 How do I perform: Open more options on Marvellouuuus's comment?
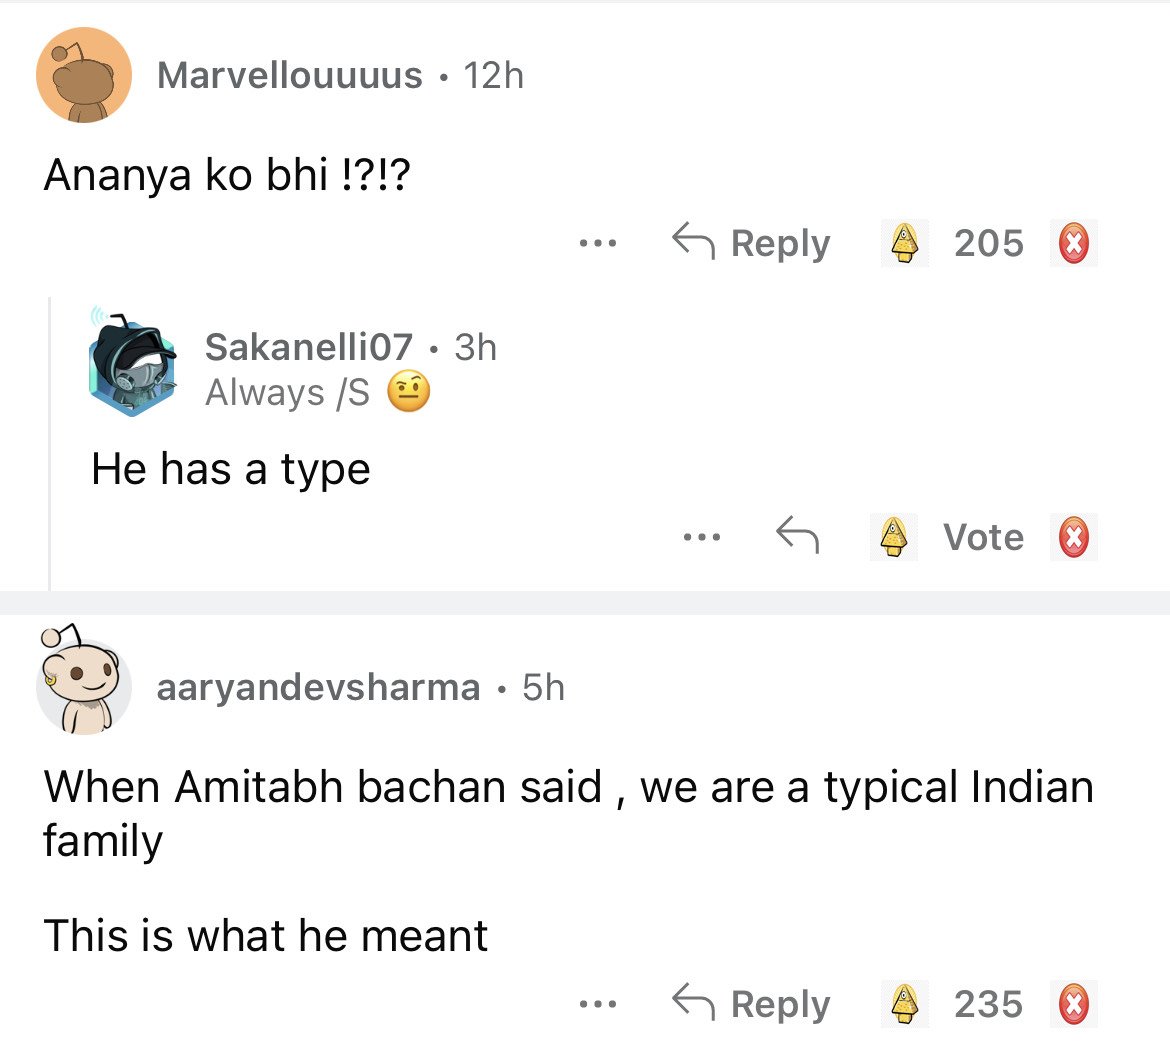(x=598, y=243)
